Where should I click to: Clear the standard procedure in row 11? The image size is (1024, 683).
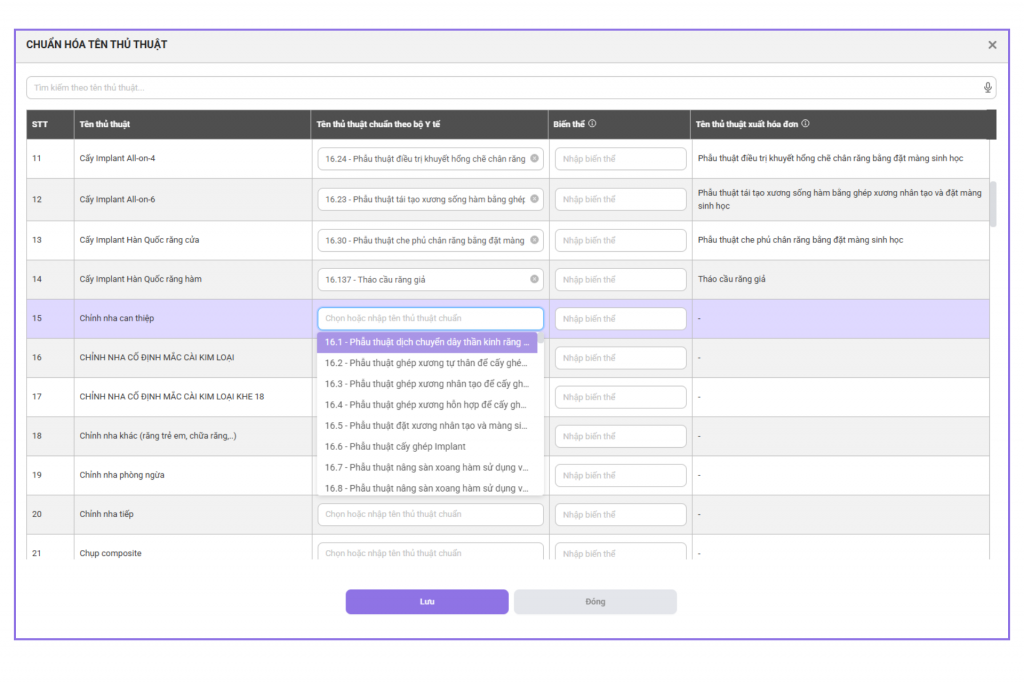534,159
